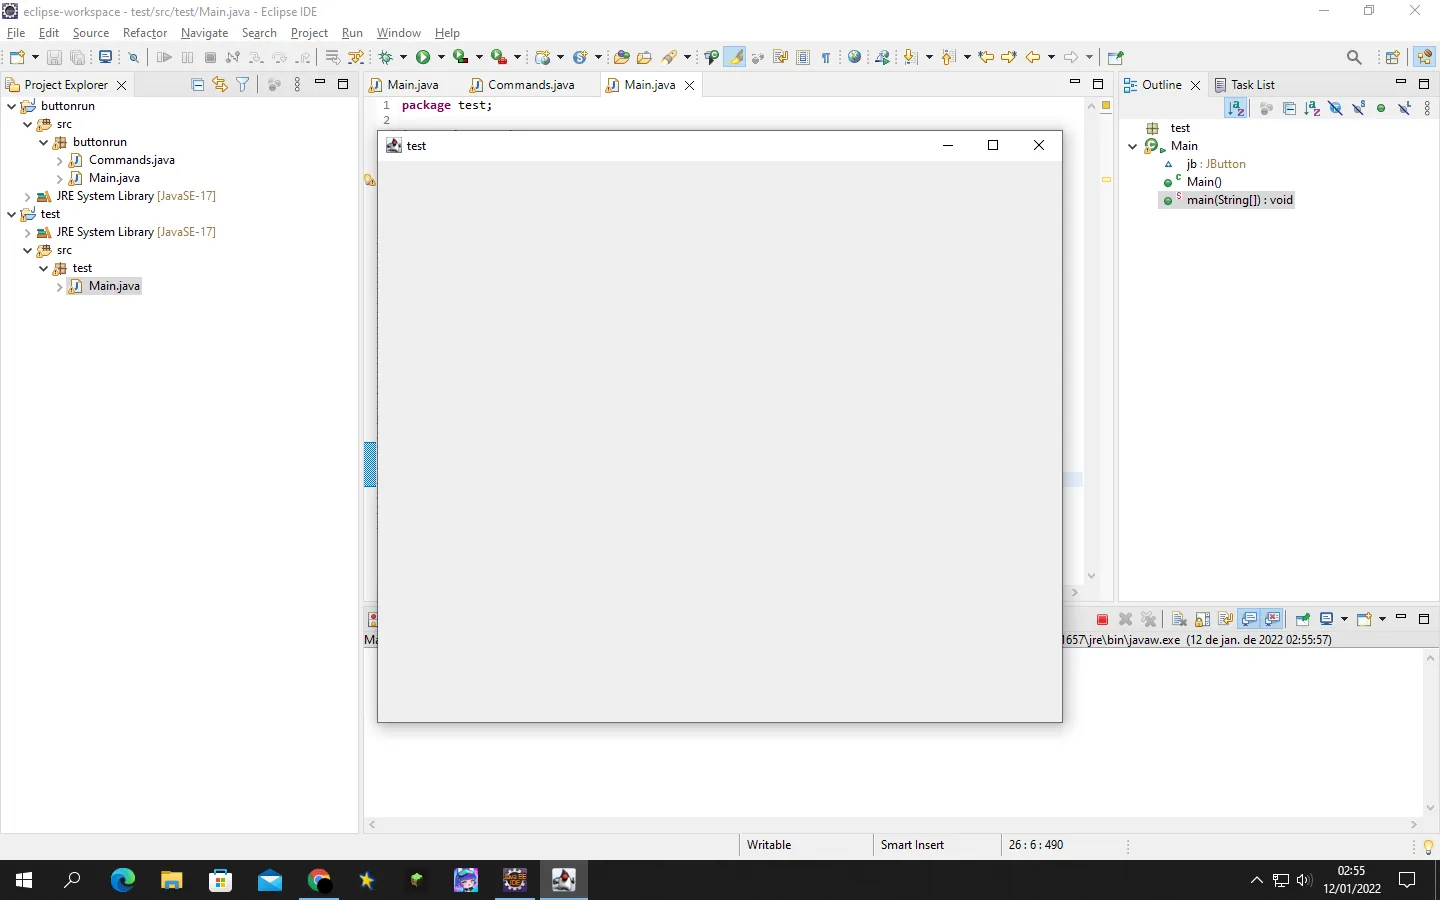Click the Open Perspective icon
This screenshot has width=1440, height=900.
[1392, 57]
